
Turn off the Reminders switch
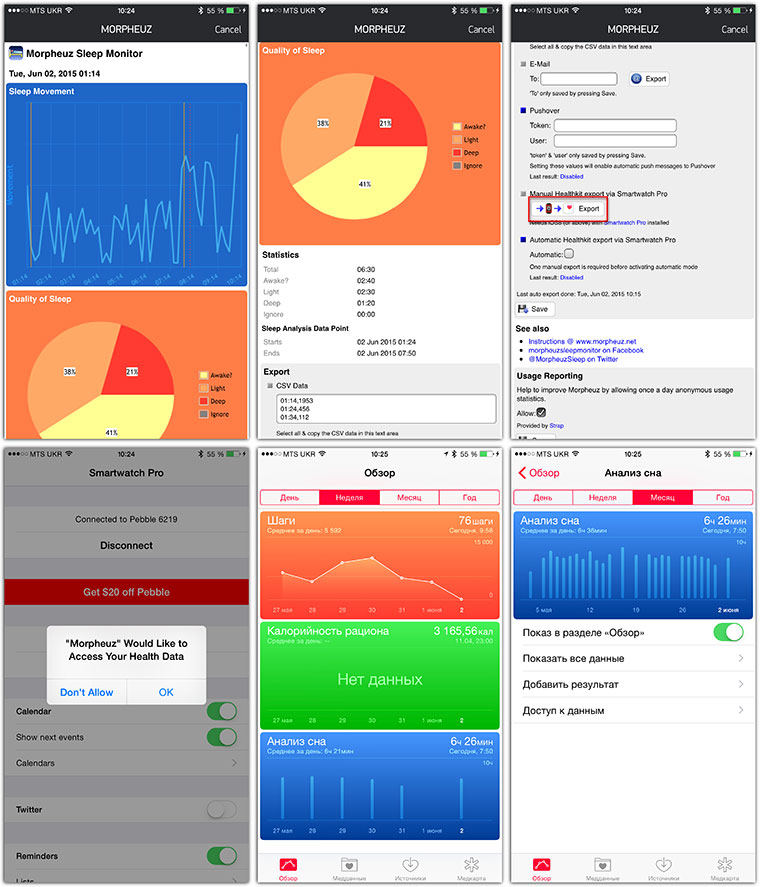click(222, 856)
